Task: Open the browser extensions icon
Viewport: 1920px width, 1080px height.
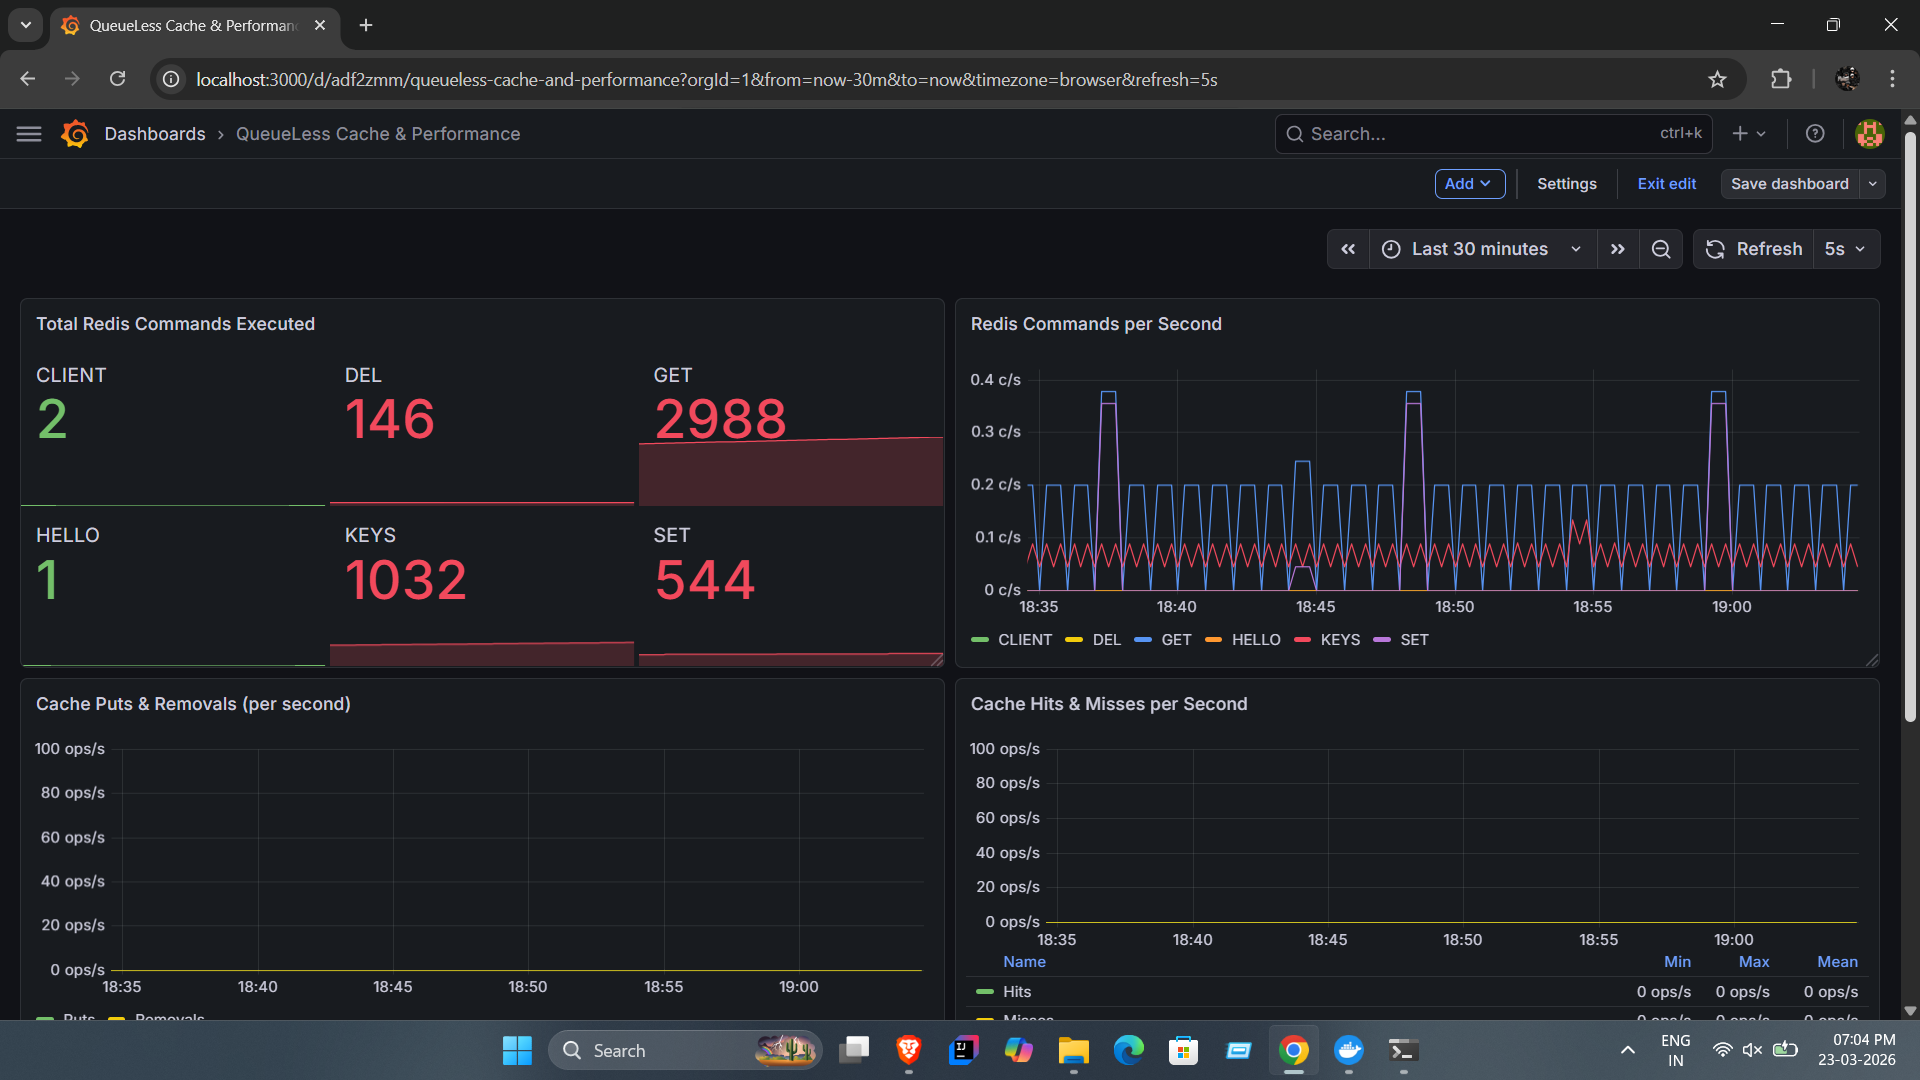Action: (x=1781, y=79)
